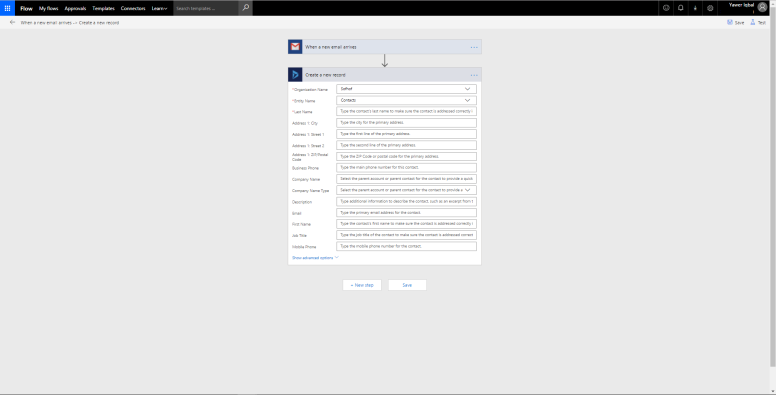This screenshot has height=395, width=776.
Task: Focus the Email field
Action: (406, 212)
